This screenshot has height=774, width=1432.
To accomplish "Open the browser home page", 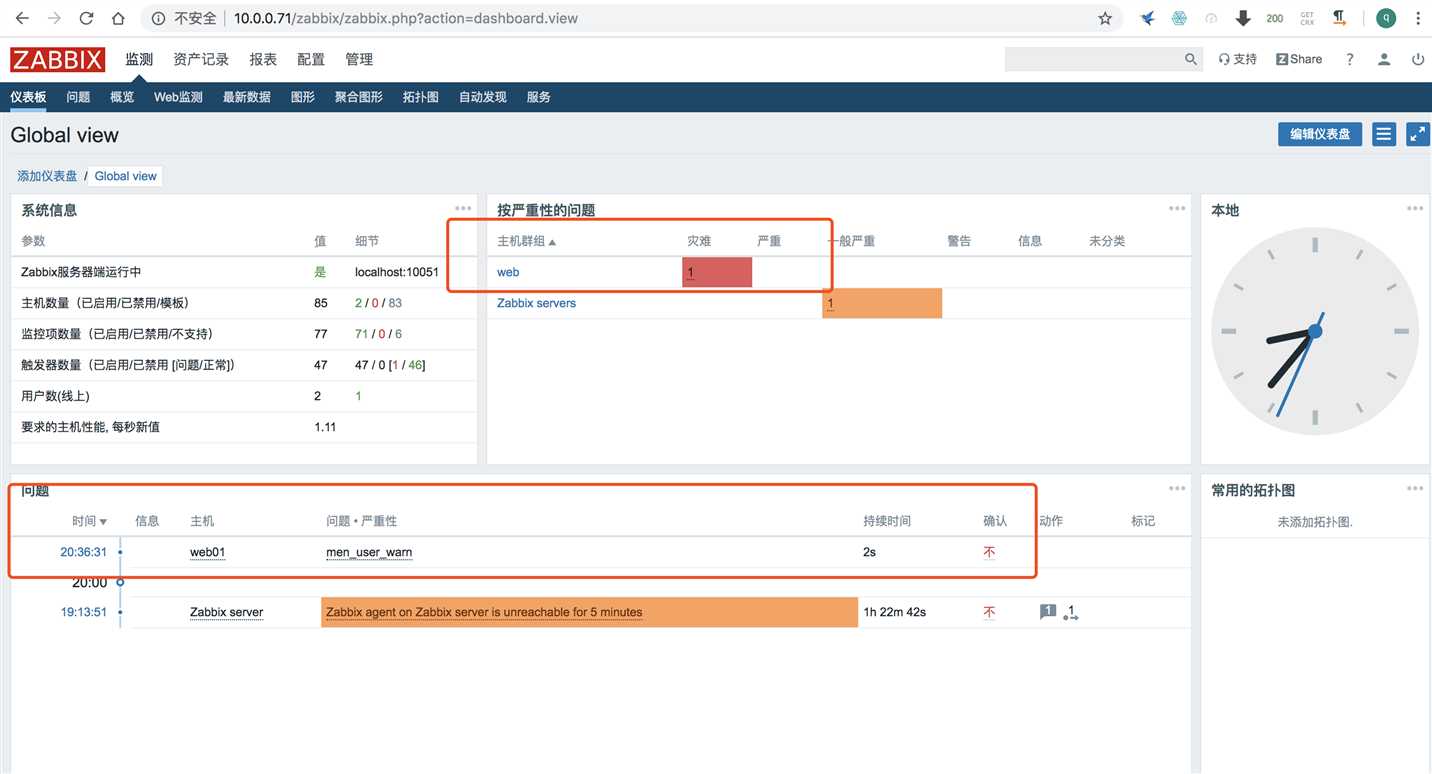I will tap(118, 18).
